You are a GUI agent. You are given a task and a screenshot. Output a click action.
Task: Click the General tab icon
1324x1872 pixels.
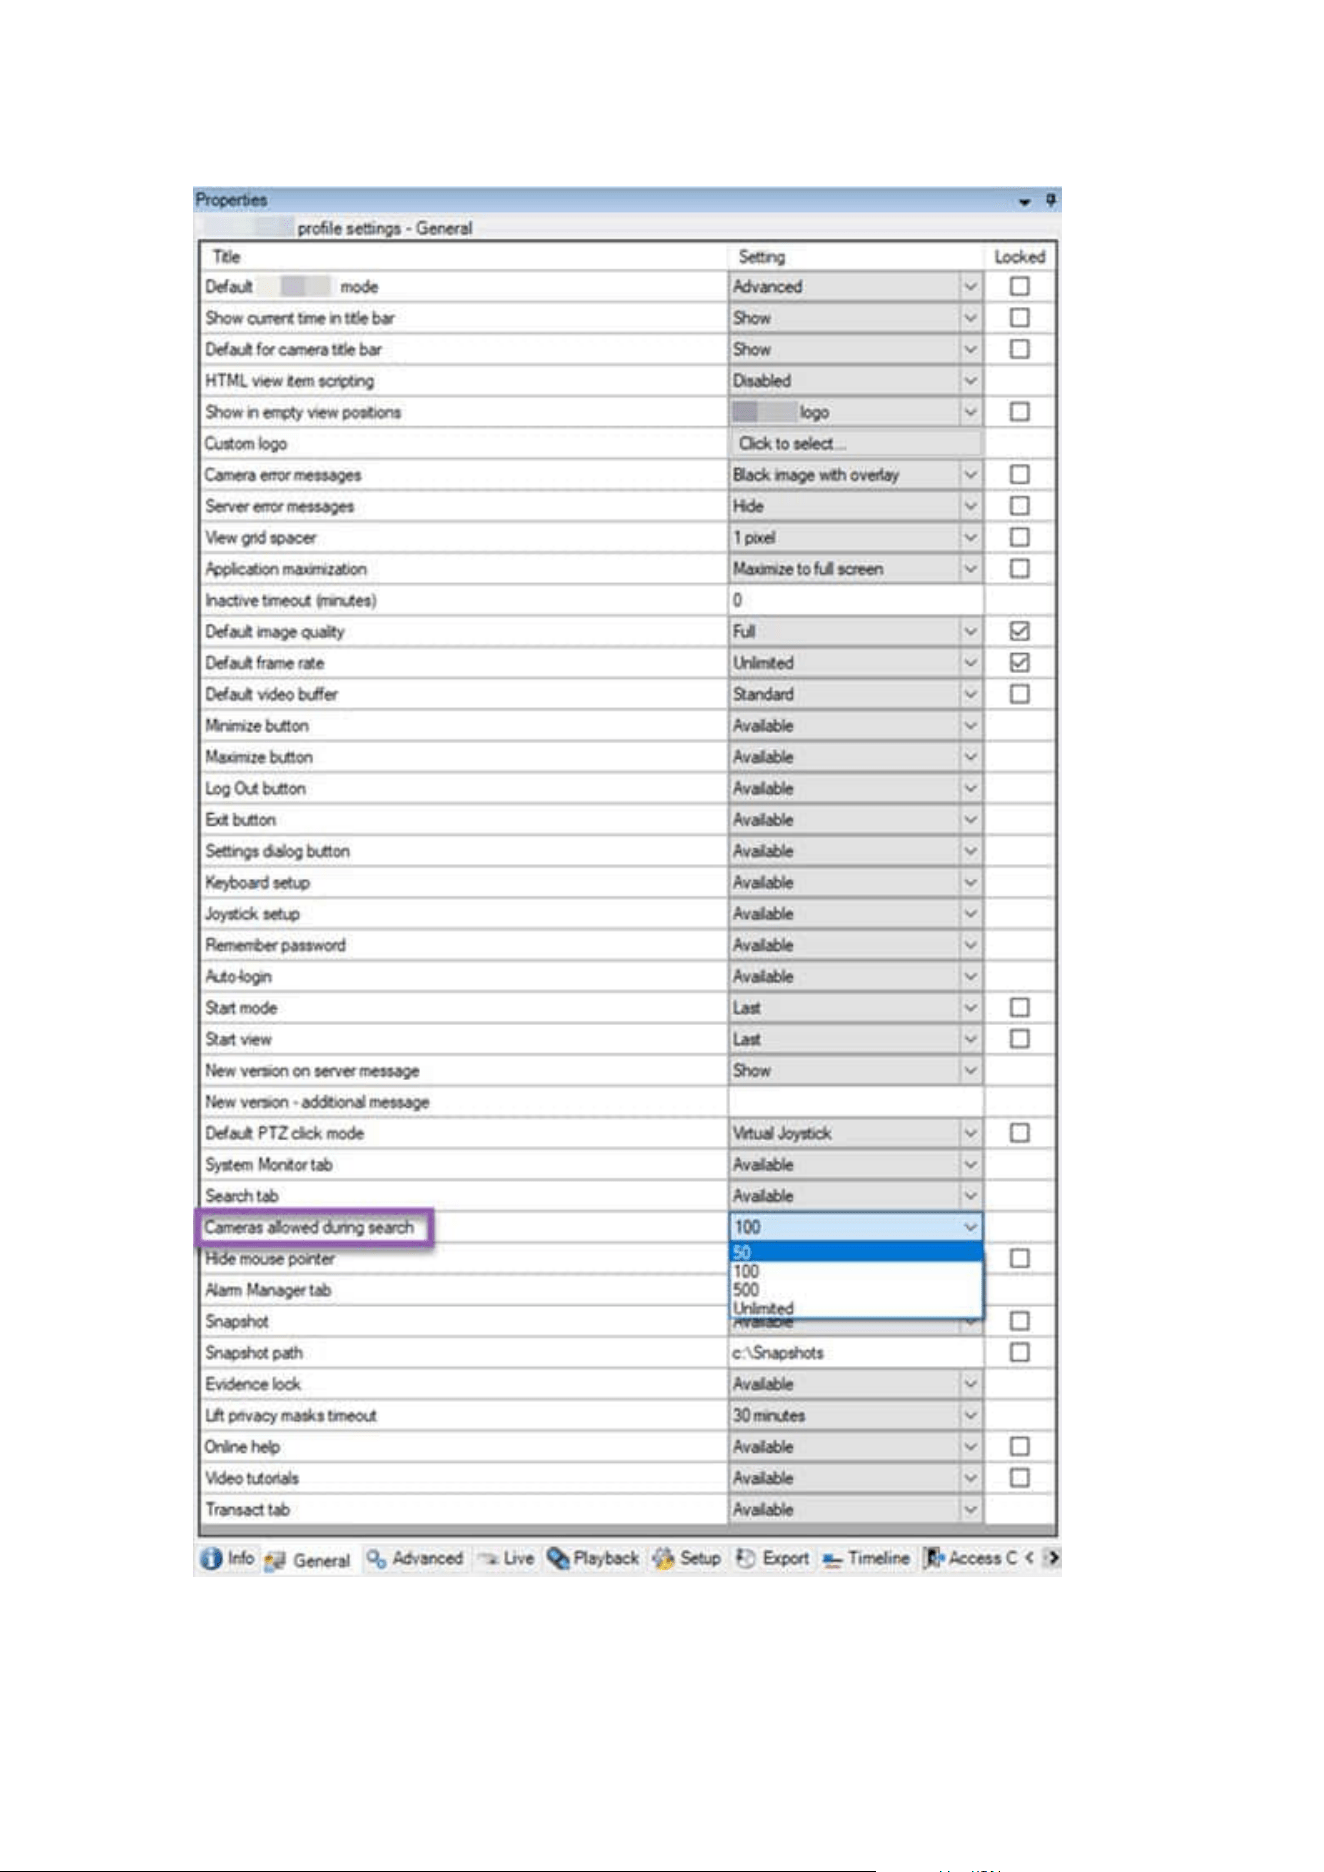tap(276, 1560)
